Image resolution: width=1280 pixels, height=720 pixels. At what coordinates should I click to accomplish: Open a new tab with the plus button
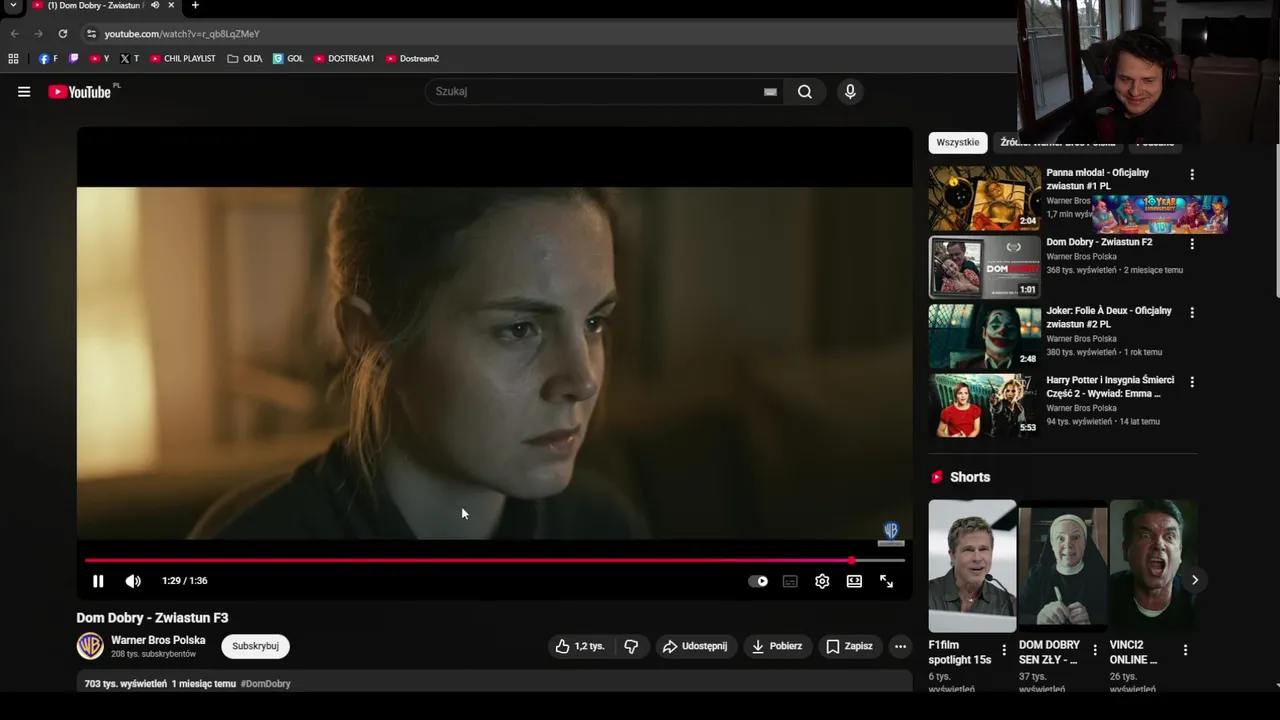195,6
